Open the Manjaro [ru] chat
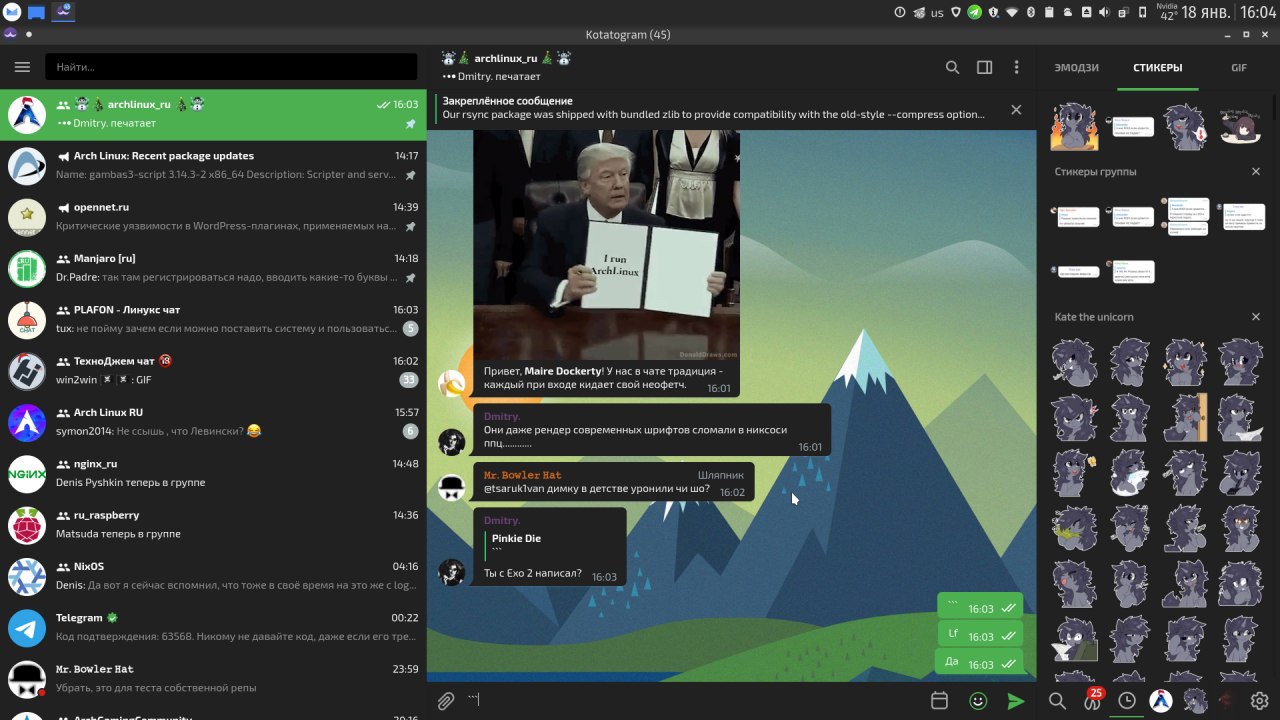Viewport: 1280px width, 720px height. 213,268
